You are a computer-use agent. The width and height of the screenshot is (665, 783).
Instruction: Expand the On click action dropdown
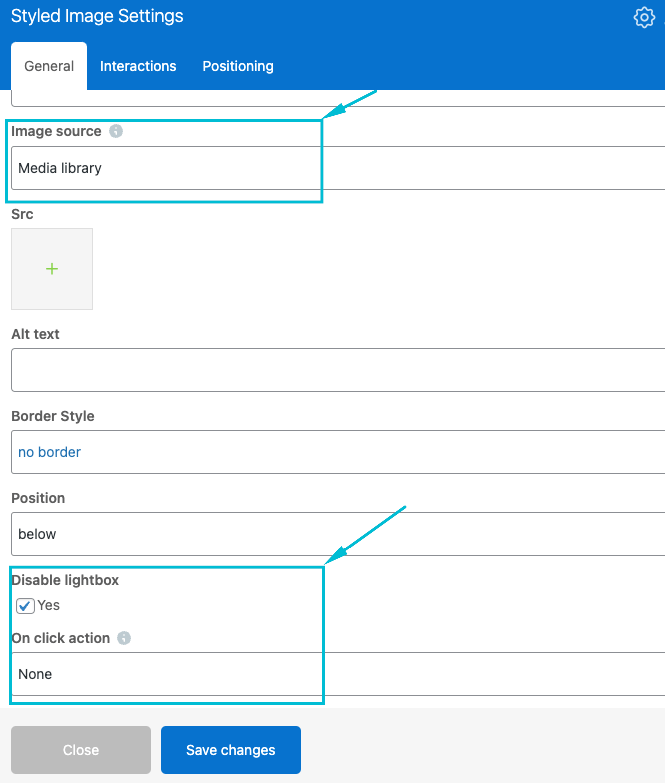coord(338,674)
